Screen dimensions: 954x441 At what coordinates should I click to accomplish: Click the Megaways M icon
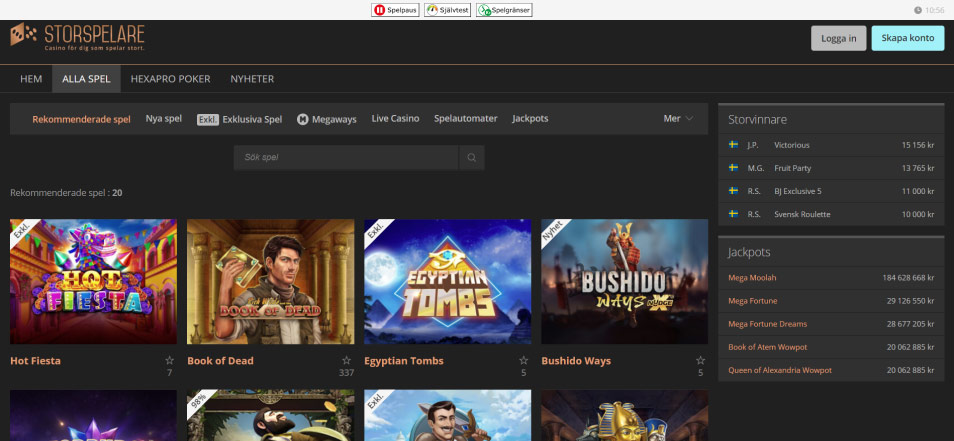302,119
